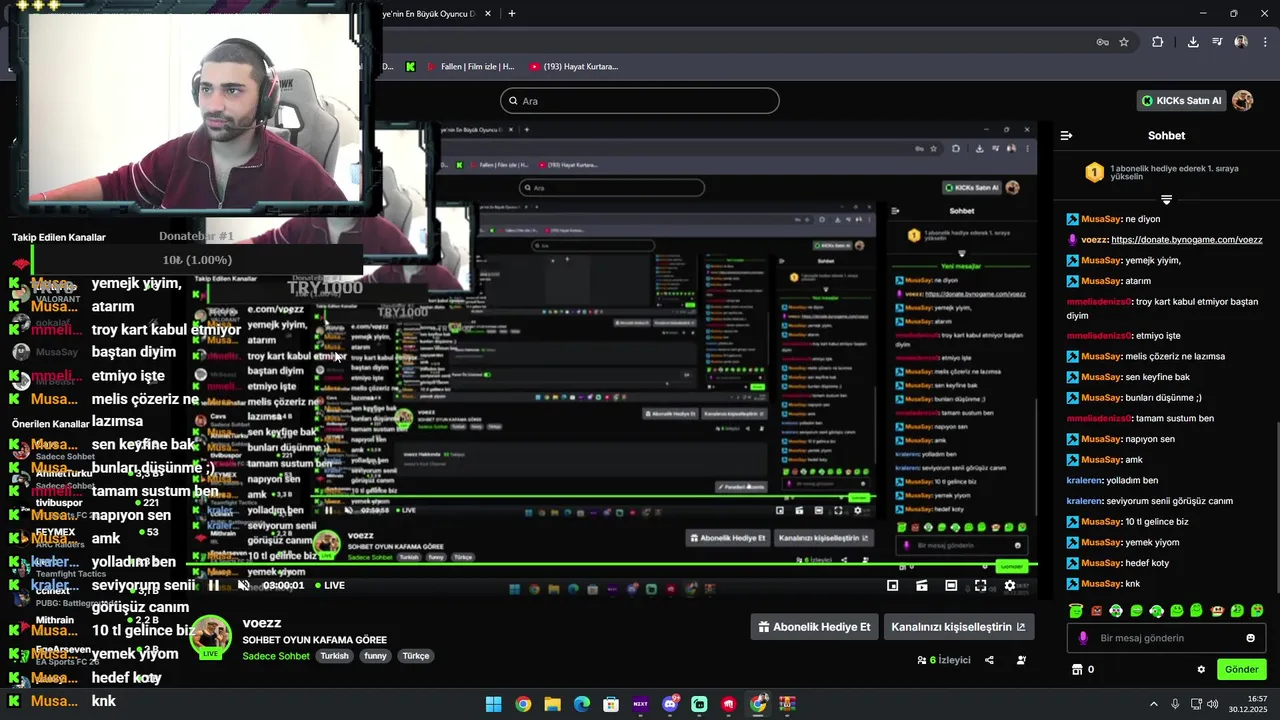Open chat settings gear beside Gönder
1280x720 pixels.
(x=1201, y=670)
